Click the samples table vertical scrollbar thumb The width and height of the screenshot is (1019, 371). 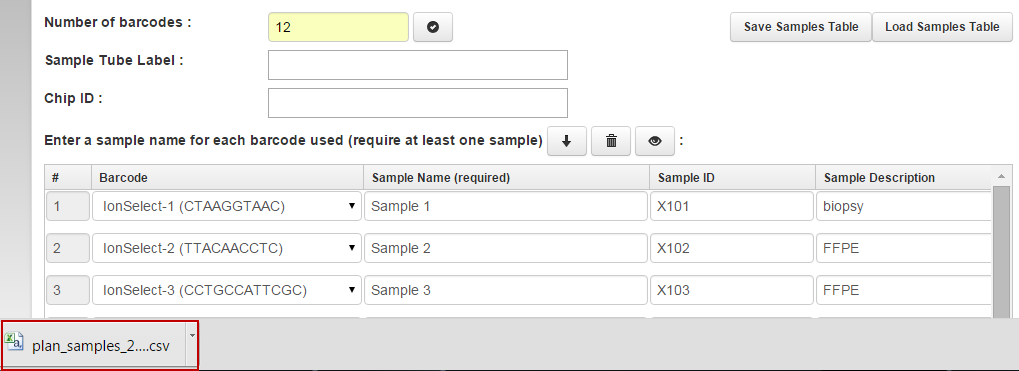click(x=999, y=252)
